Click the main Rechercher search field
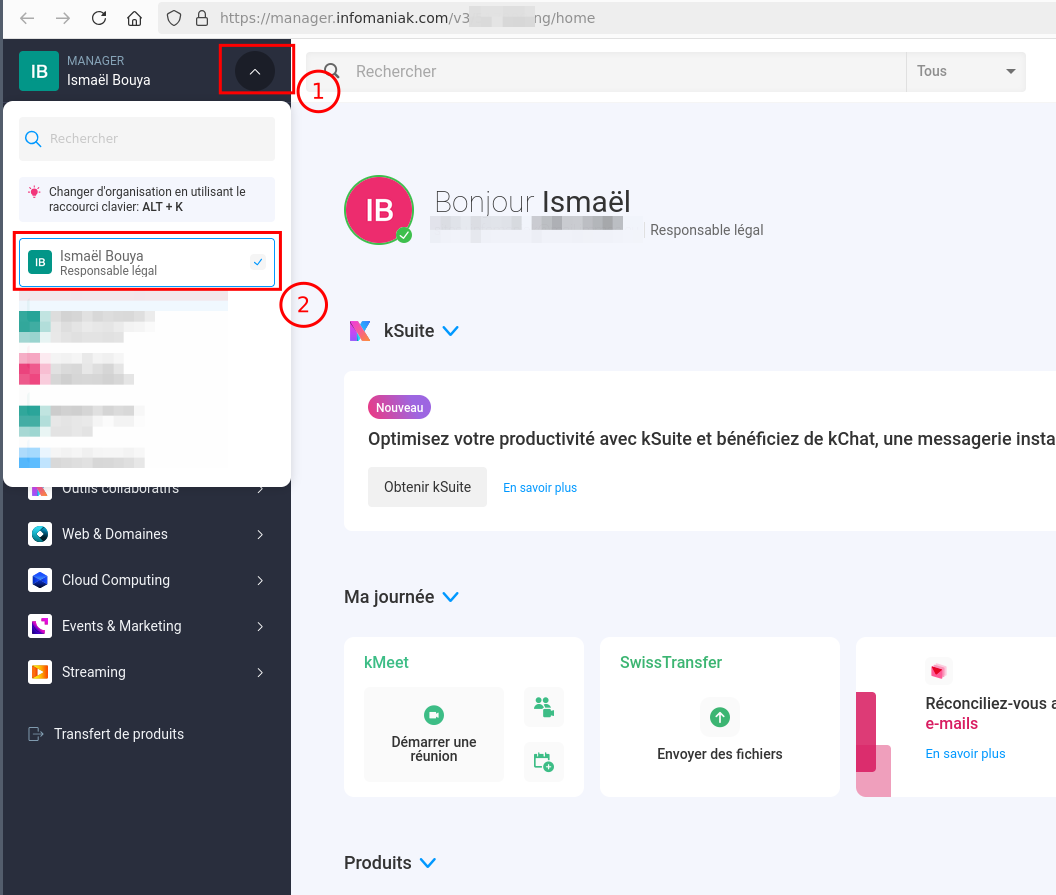 point(606,71)
